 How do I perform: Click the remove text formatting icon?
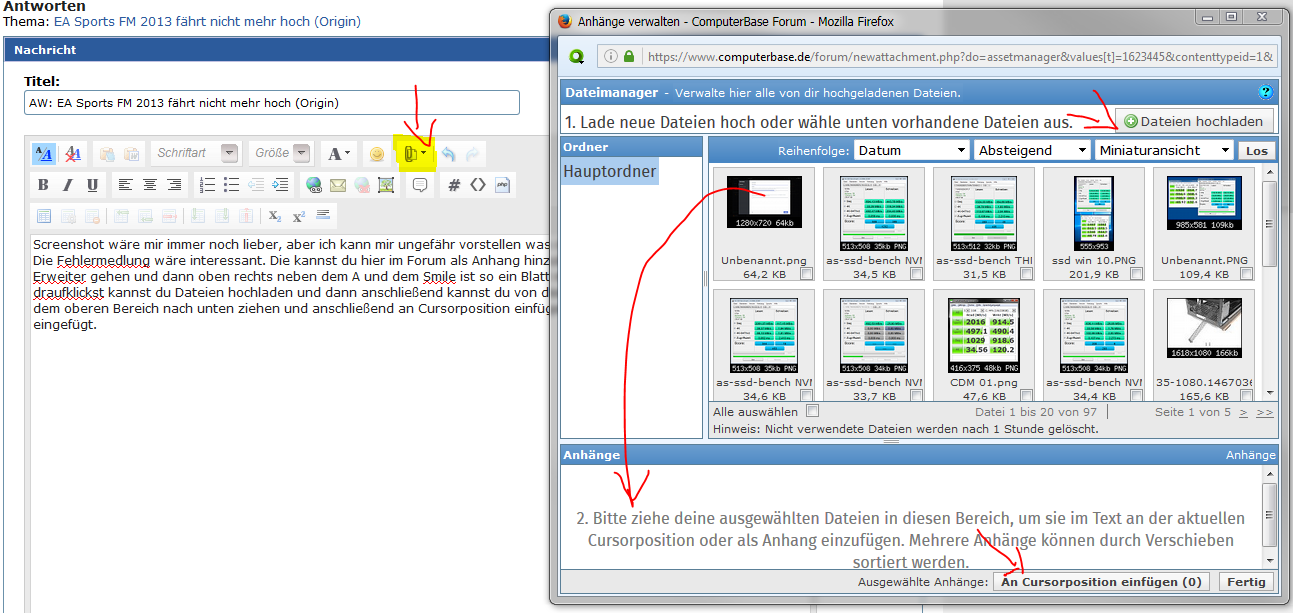[x=73, y=154]
